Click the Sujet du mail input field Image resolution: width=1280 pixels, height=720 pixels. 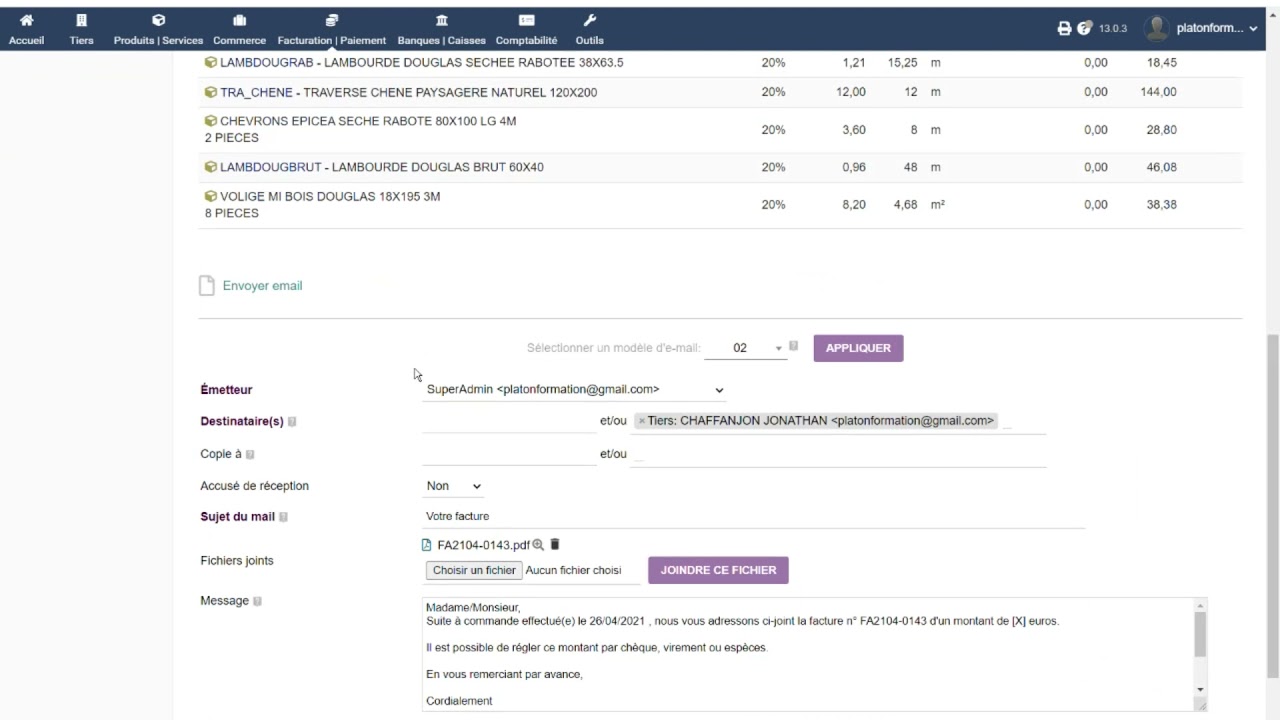click(x=754, y=516)
